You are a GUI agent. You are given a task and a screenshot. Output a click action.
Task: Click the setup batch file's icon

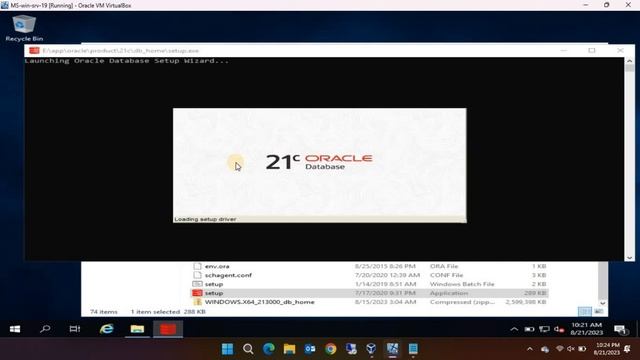coord(198,284)
